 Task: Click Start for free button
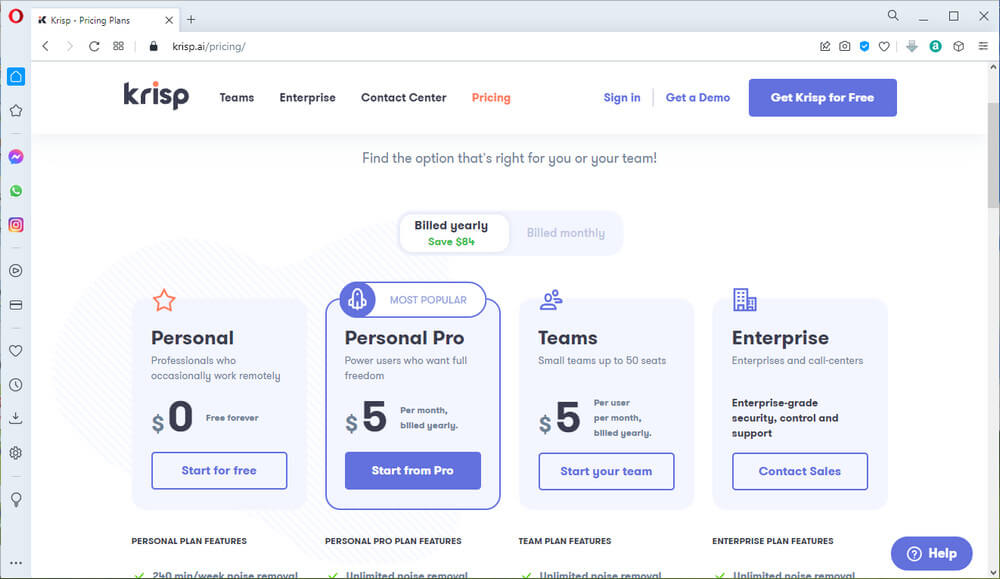click(219, 471)
